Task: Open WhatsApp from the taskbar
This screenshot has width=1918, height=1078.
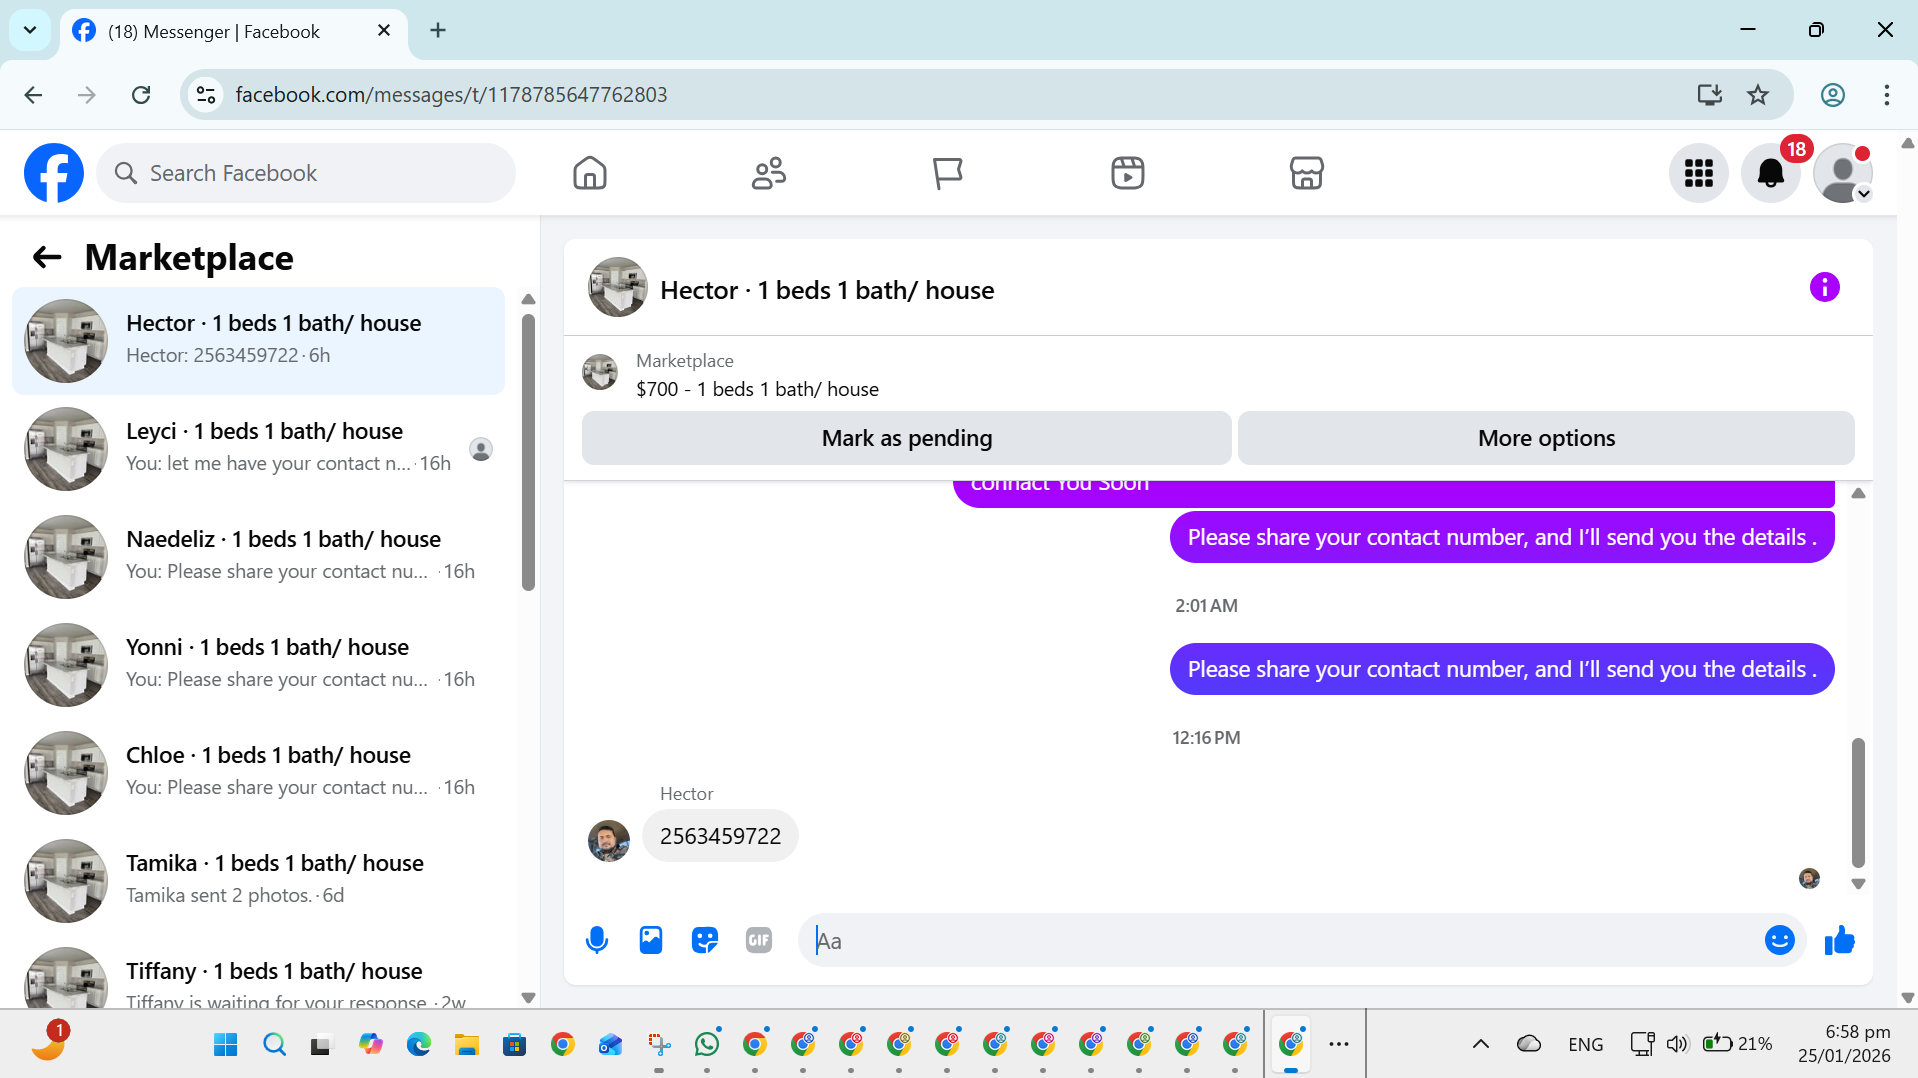Action: [x=707, y=1044]
